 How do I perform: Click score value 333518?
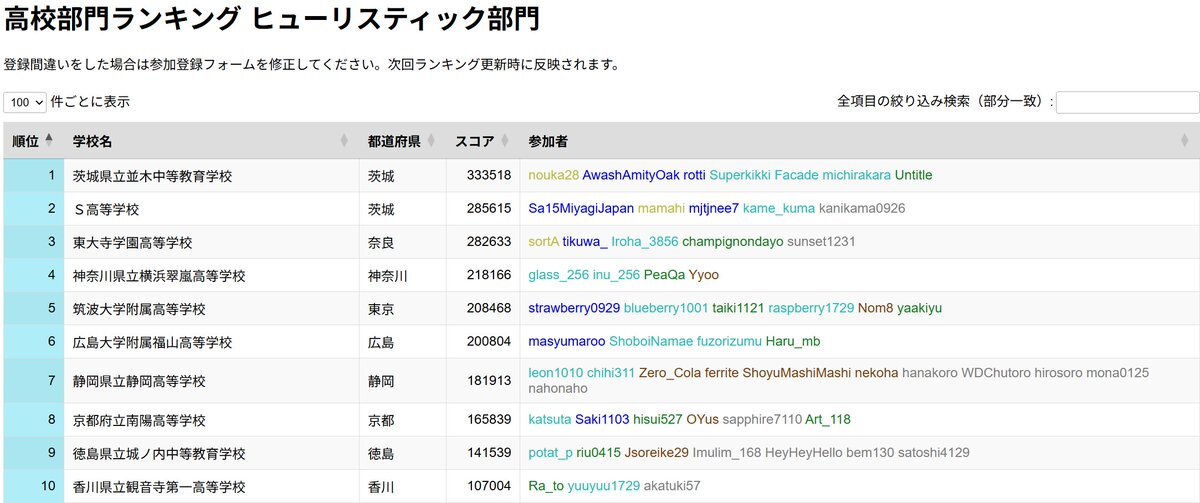click(489, 175)
